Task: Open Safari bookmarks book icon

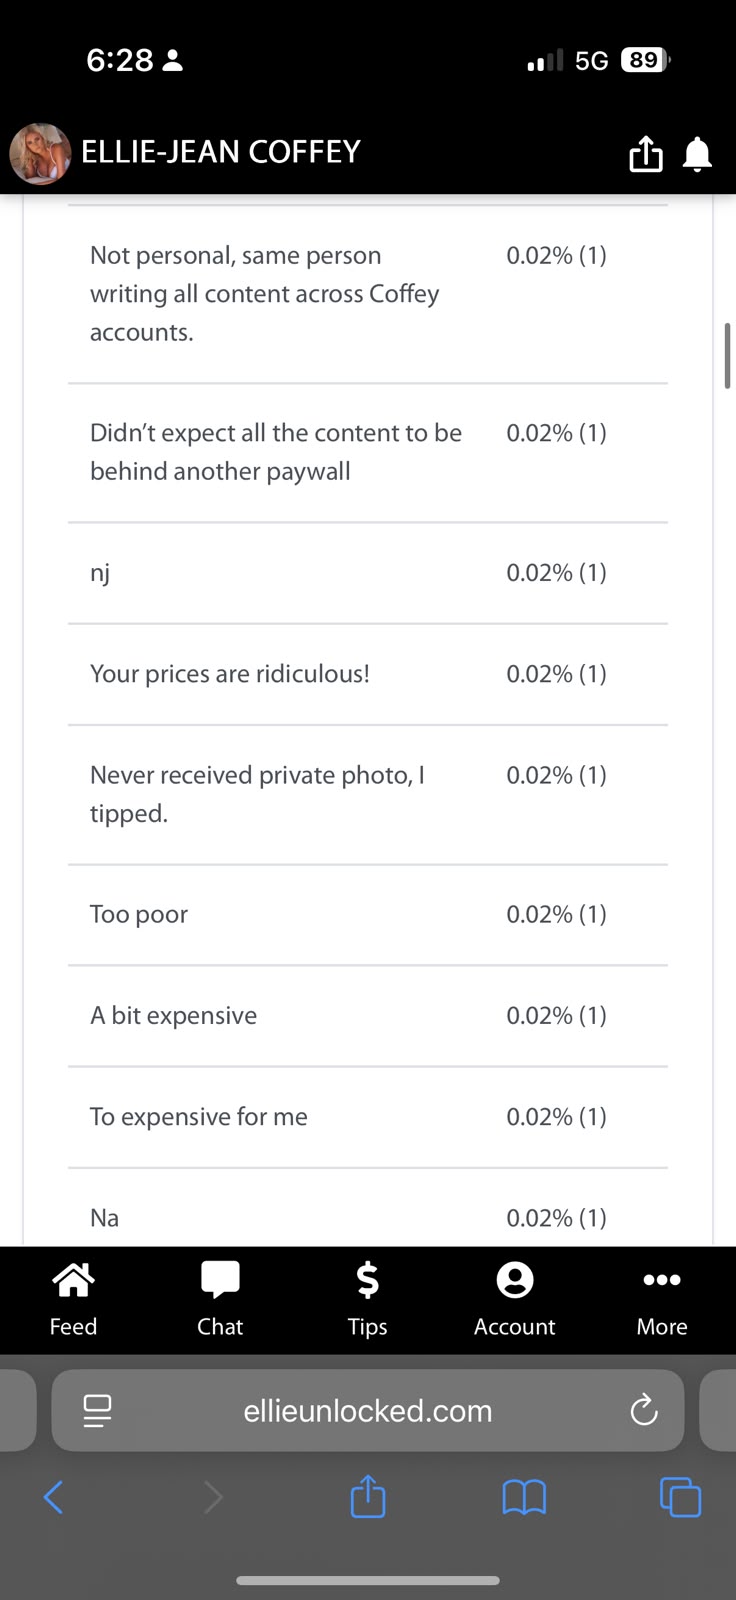Action: pyautogui.click(x=524, y=1497)
